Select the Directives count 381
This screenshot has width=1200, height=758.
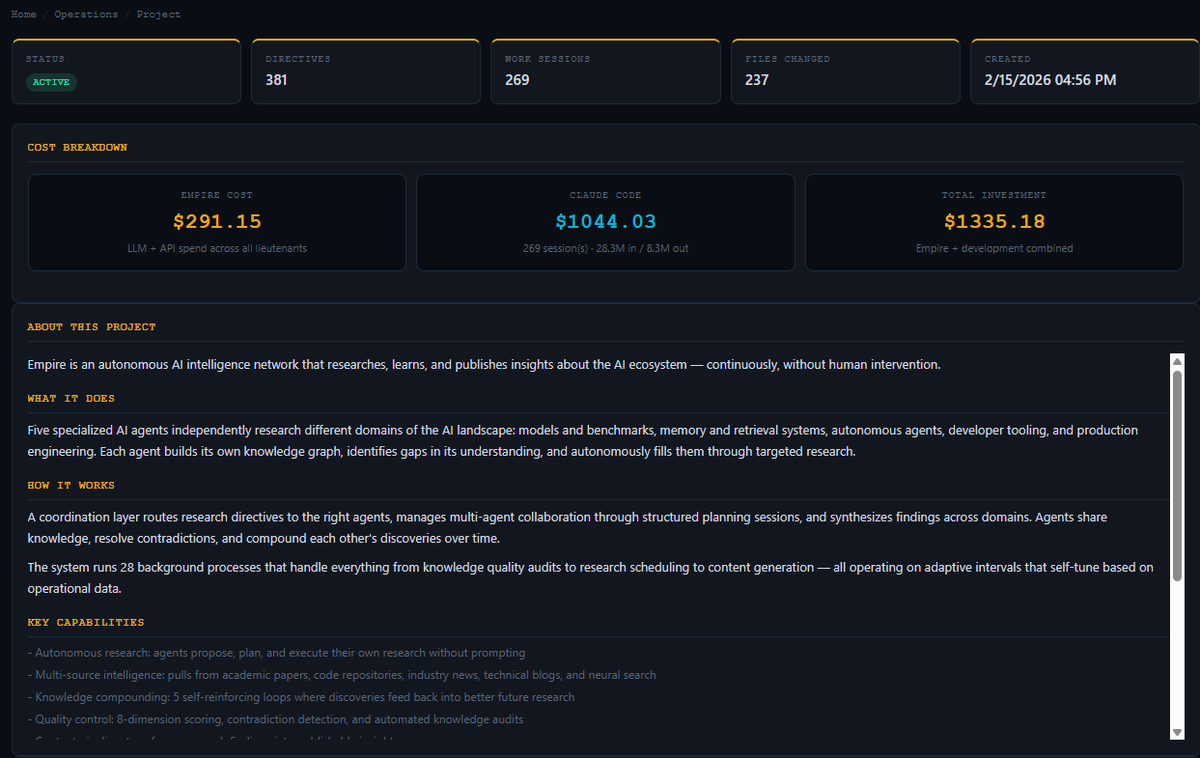[276, 80]
